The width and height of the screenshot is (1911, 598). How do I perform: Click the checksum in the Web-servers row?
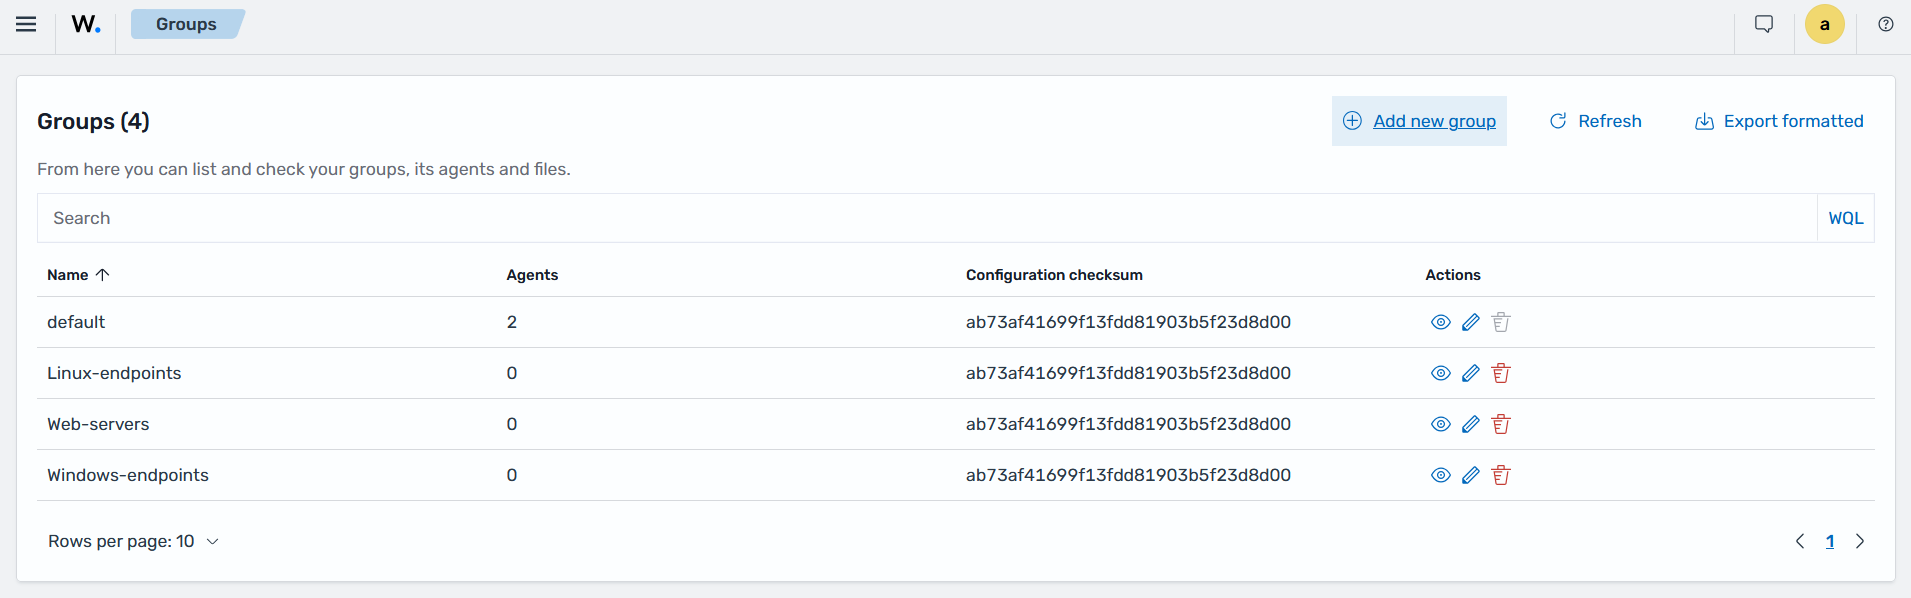click(x=1128, y=424)
